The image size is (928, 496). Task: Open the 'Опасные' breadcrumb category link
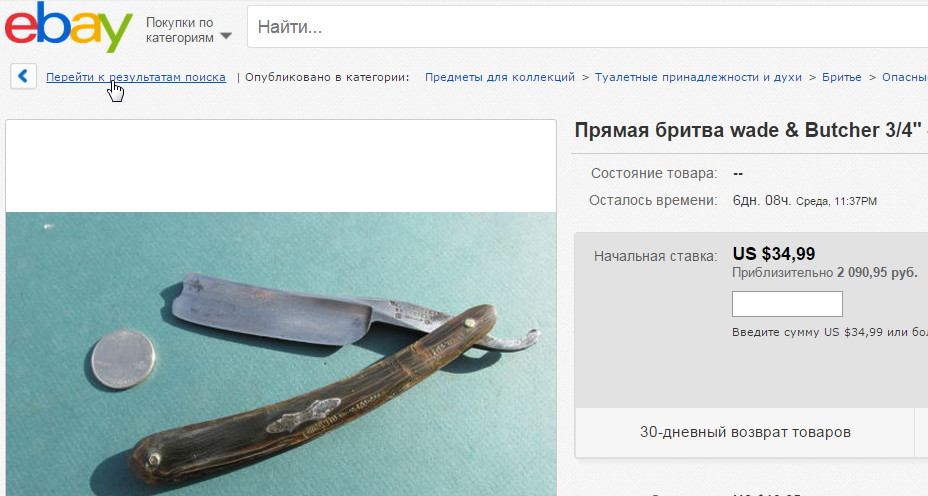click(x=904, y=77)
